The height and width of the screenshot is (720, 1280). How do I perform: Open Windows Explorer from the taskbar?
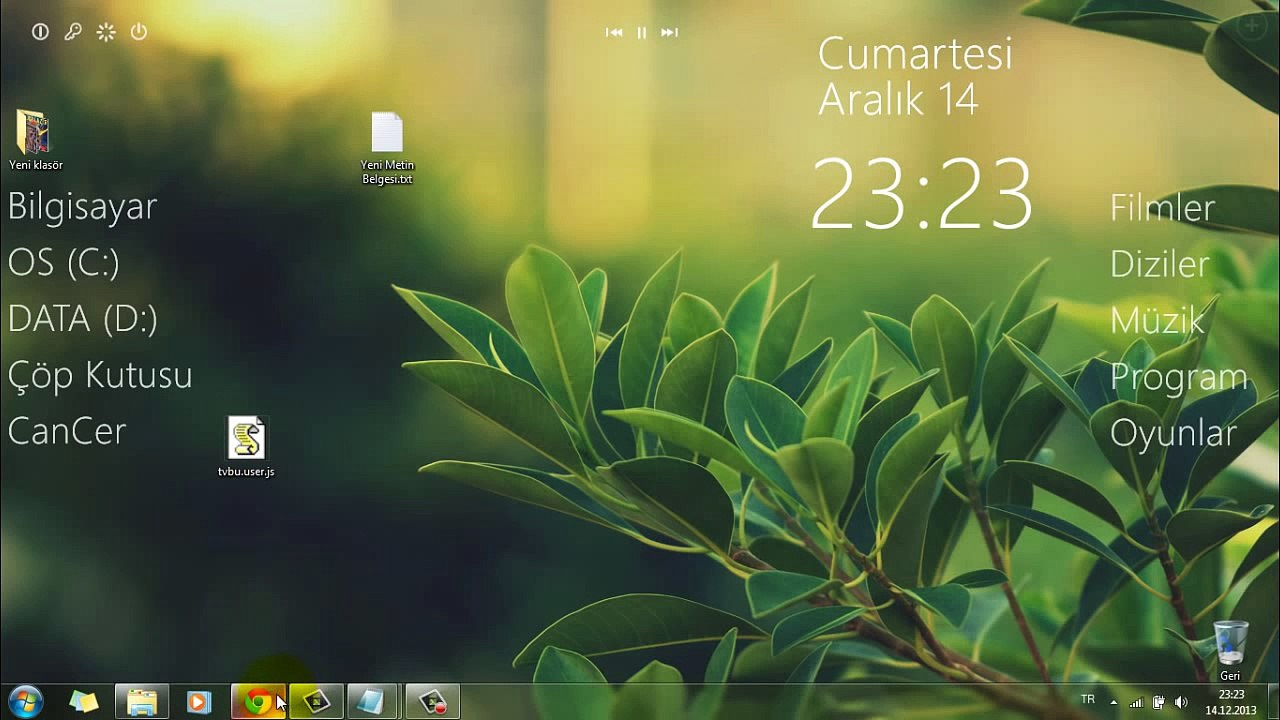point(142,702)
